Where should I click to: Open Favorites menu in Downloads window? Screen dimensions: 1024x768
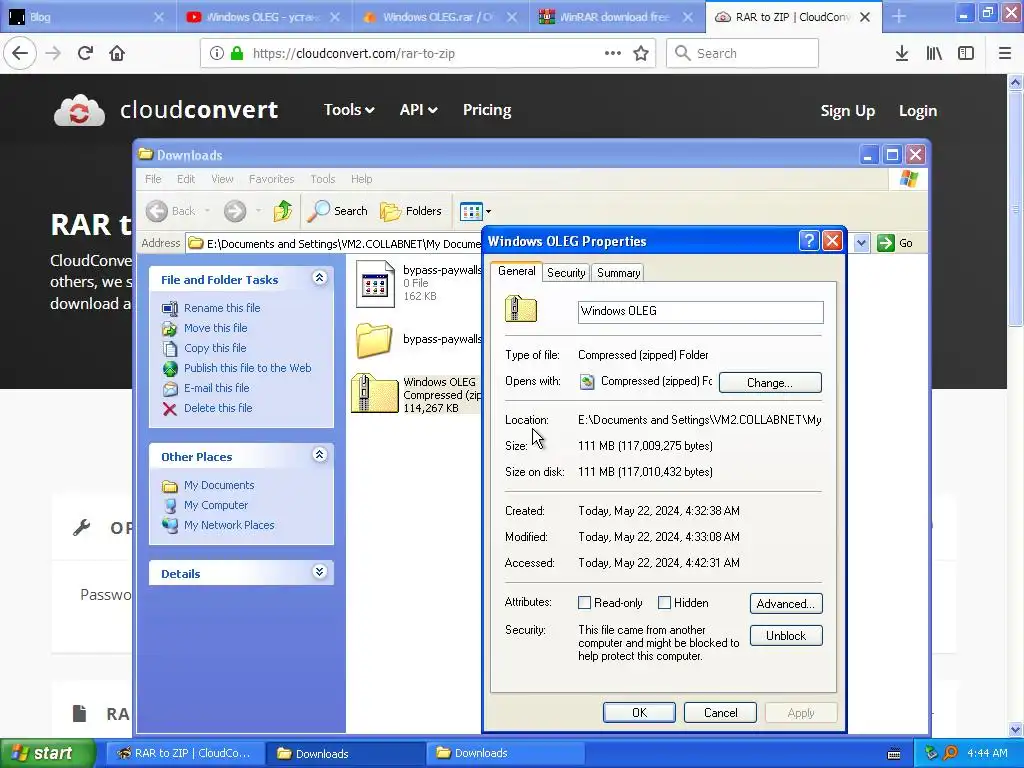[271, 179]
